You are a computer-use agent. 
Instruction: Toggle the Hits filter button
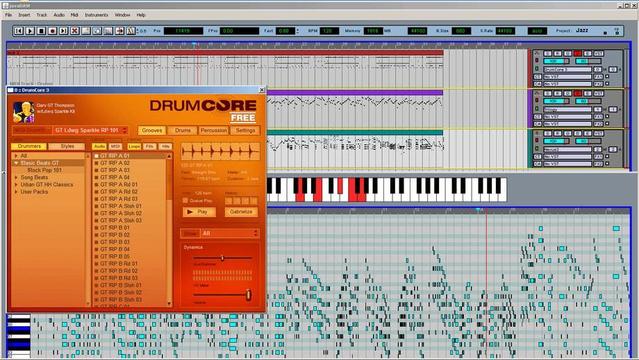[165, 146]
